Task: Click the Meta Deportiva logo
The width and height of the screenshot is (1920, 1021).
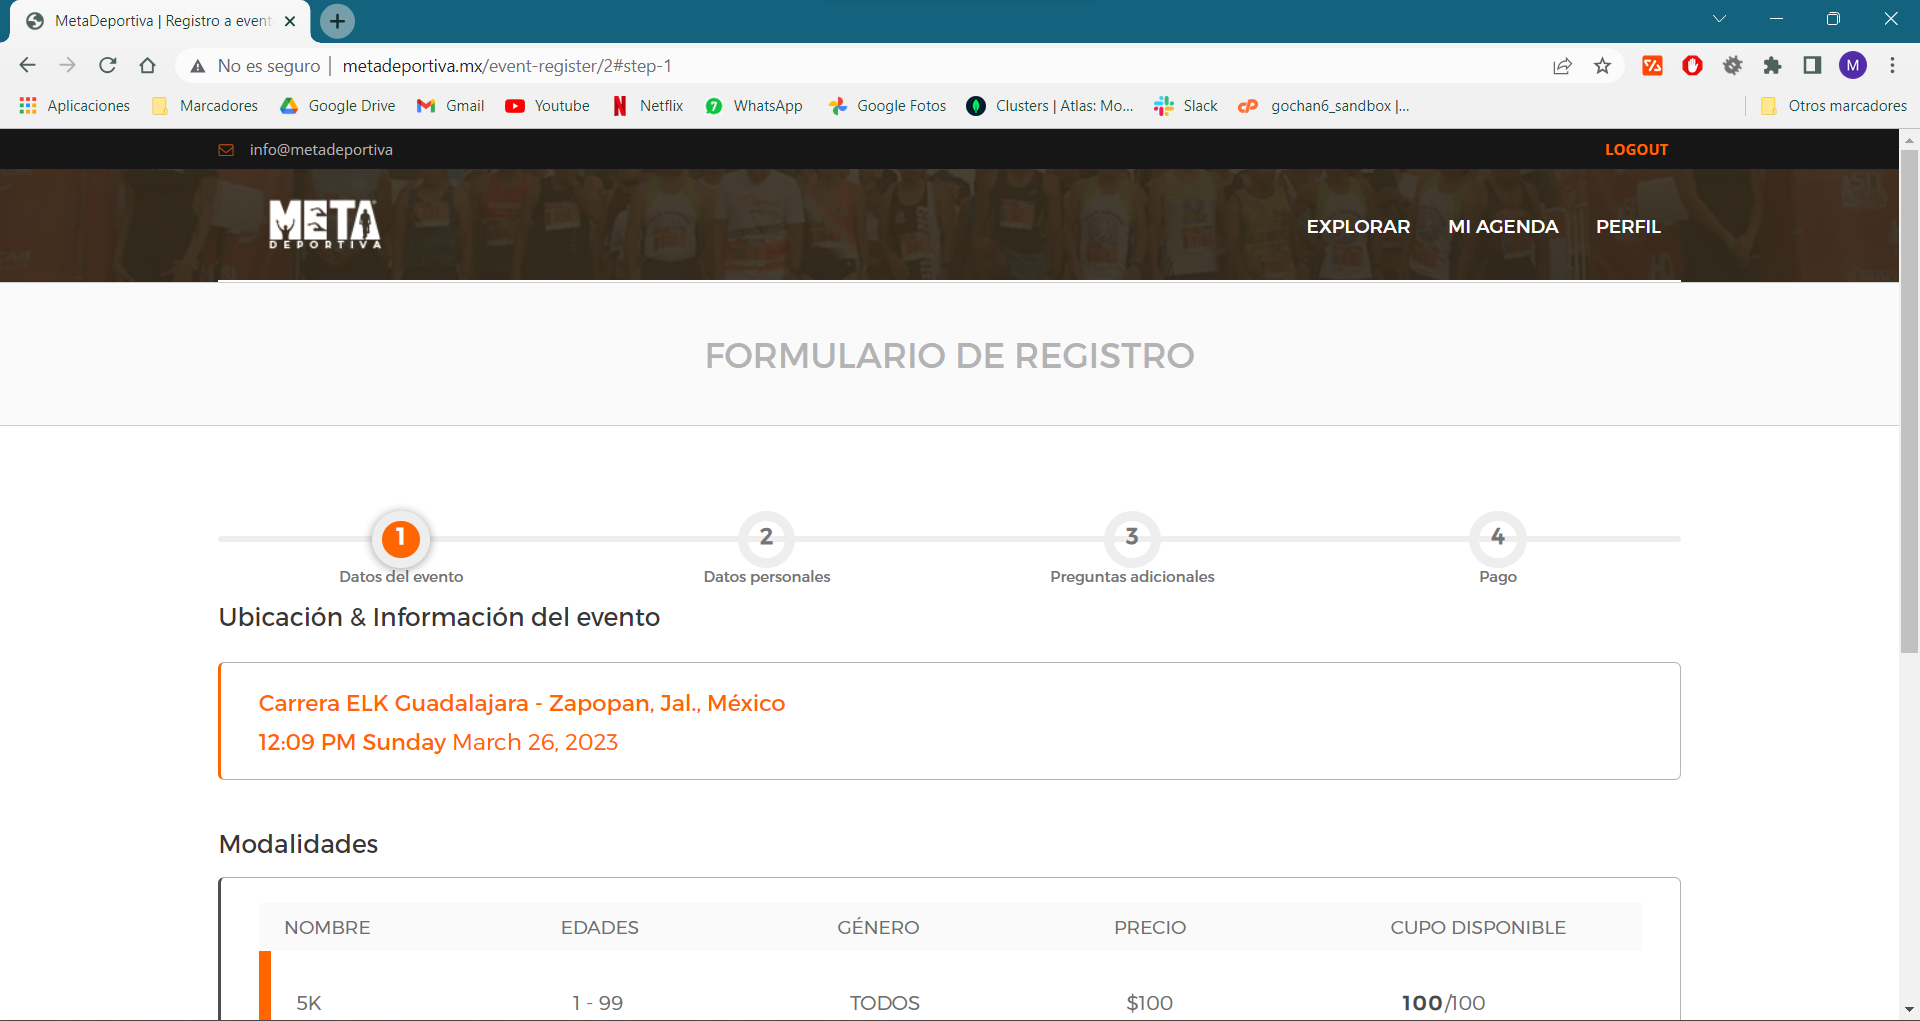Action: click(325, 224)
